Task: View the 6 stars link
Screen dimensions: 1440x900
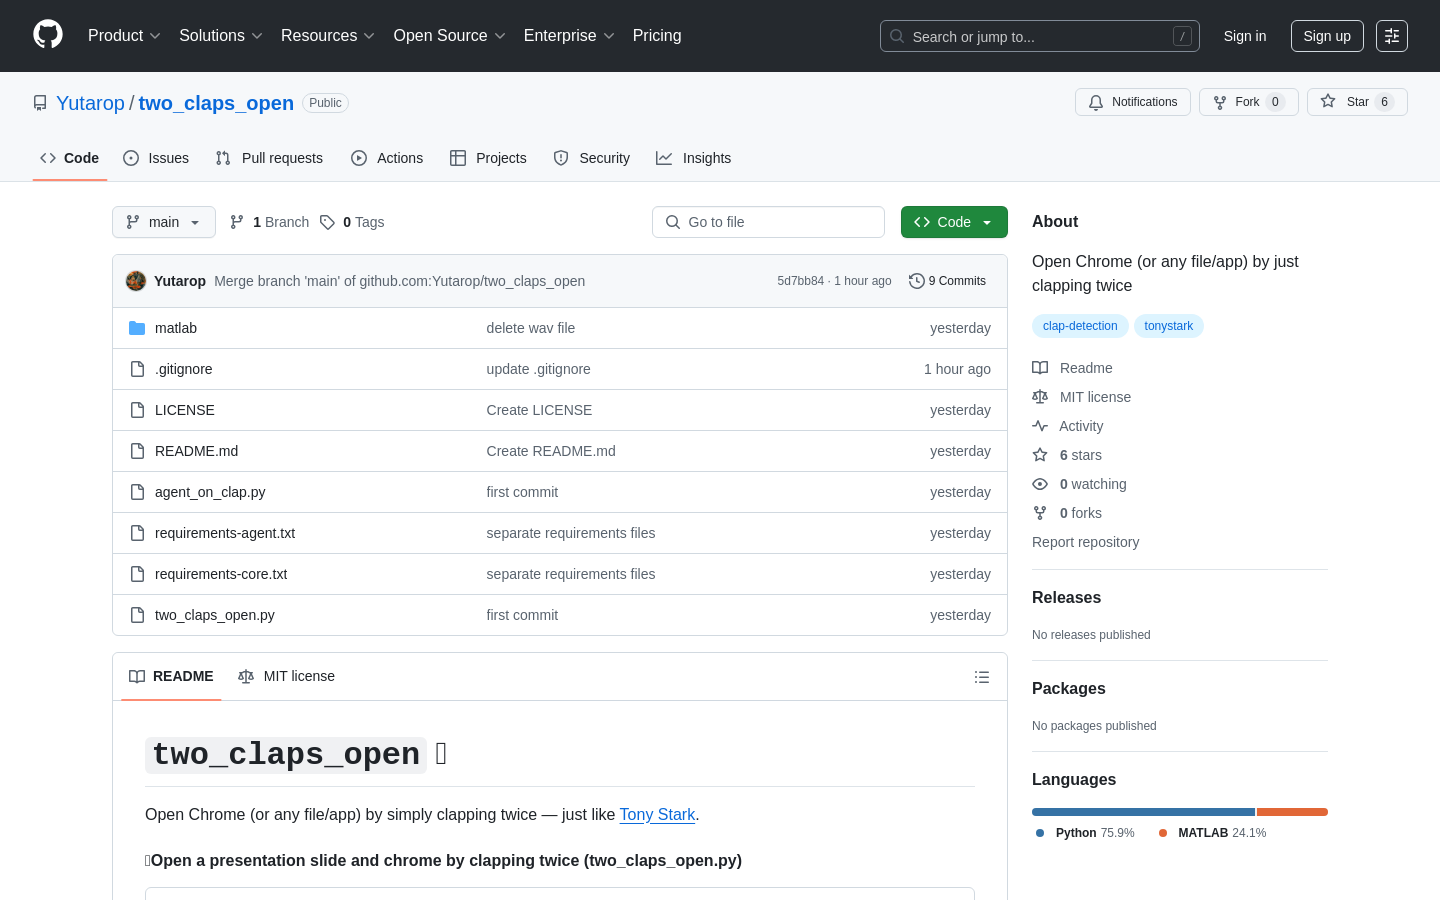Action: tap(1080, 455)
